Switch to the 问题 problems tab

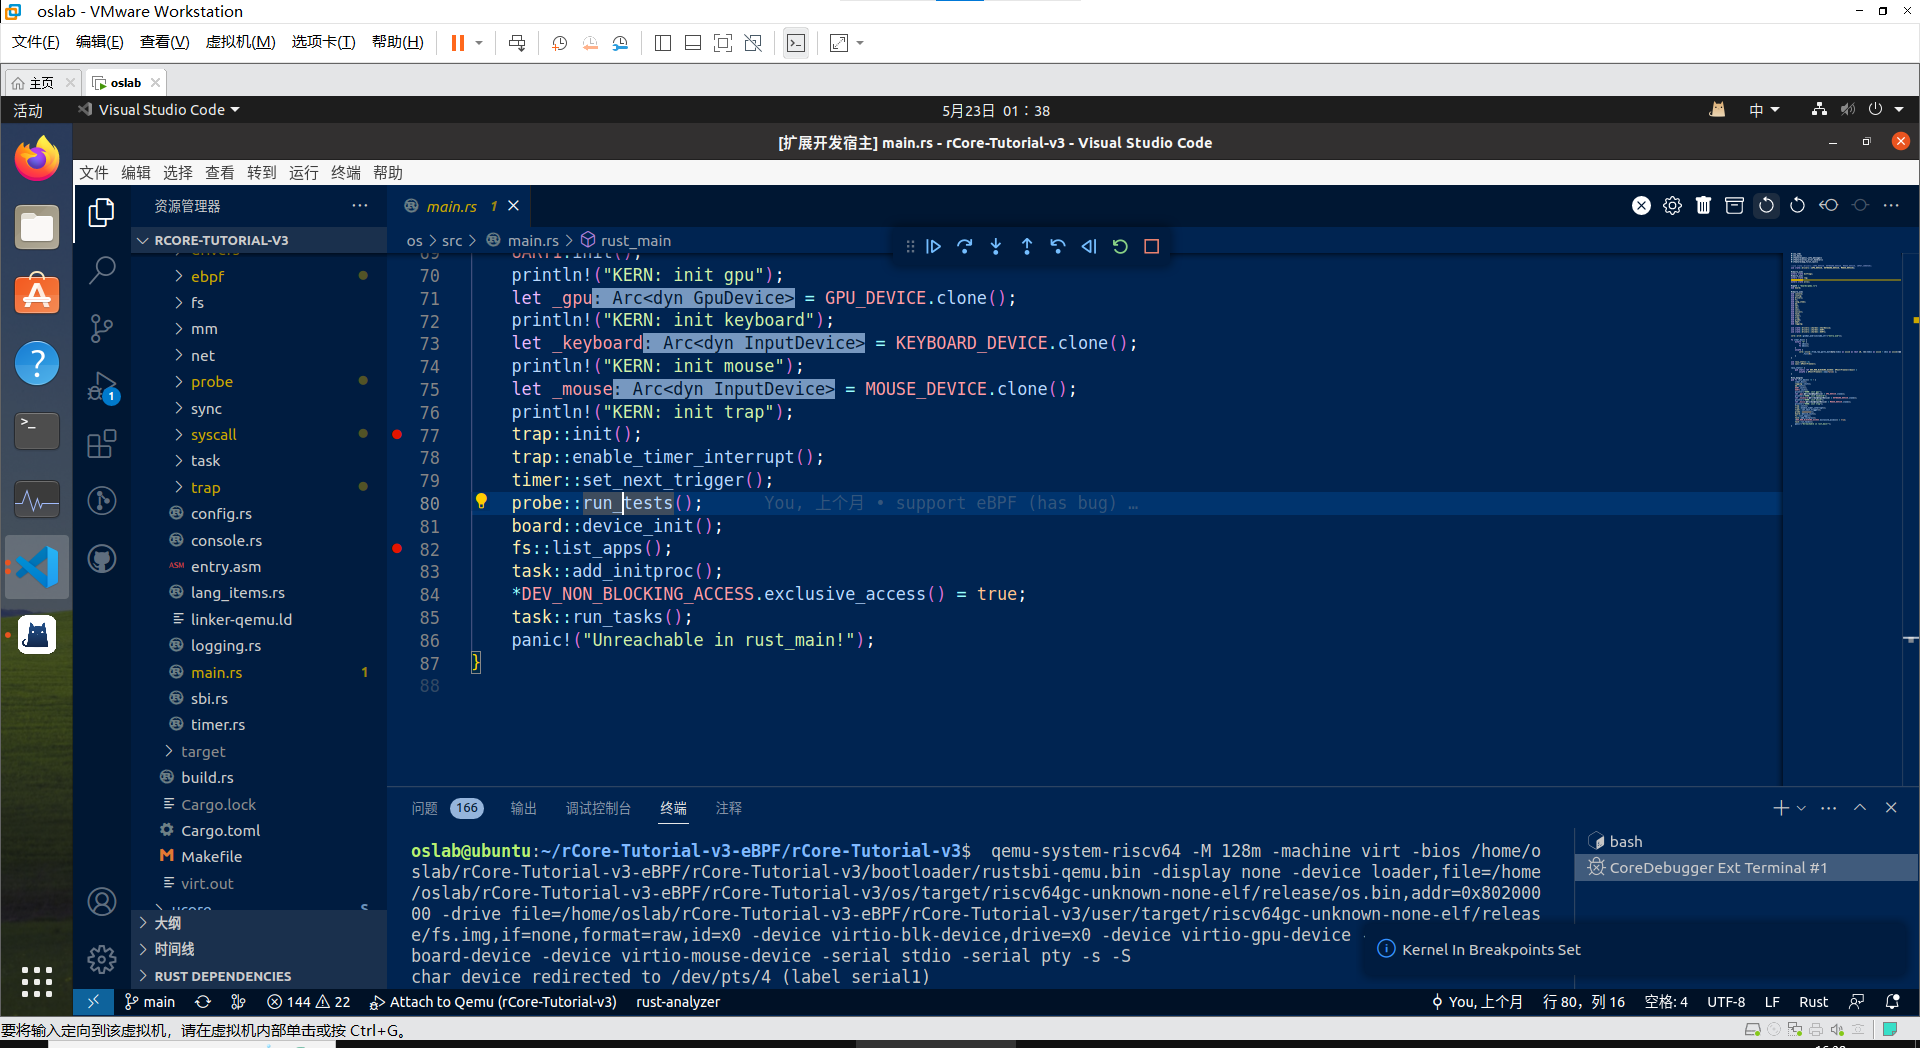coord(425,808)
